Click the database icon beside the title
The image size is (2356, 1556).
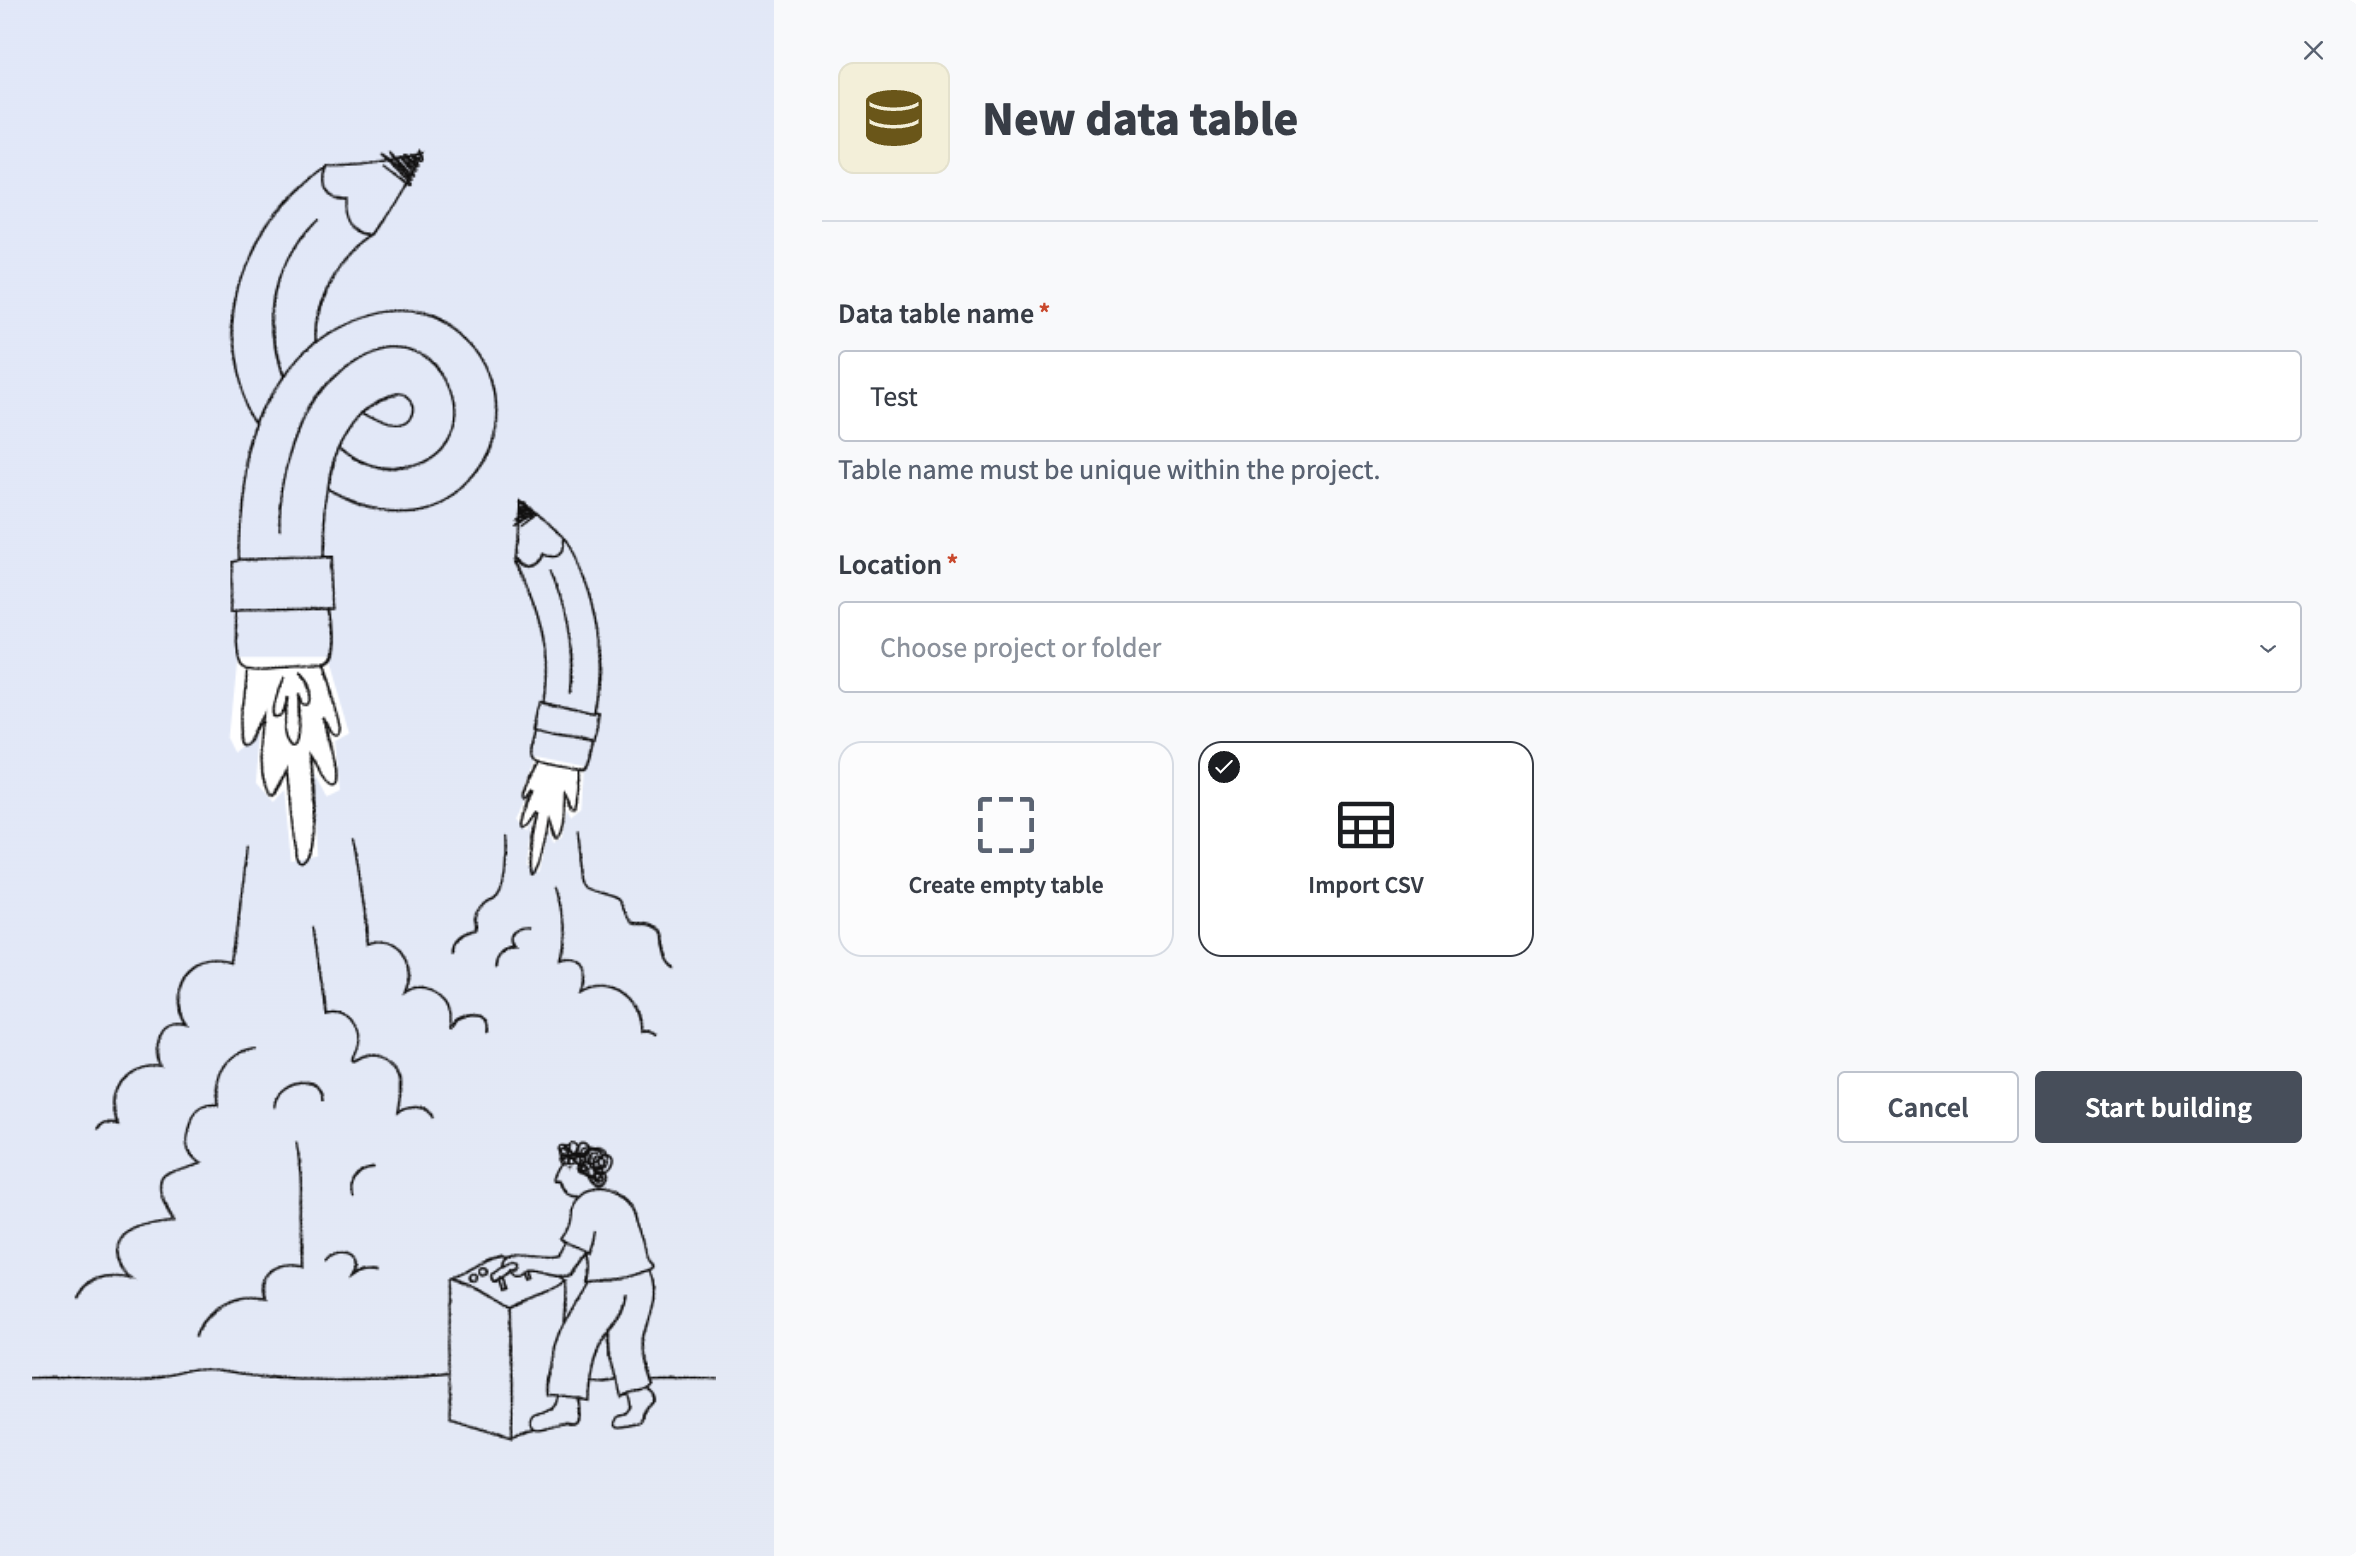[893, 118]
